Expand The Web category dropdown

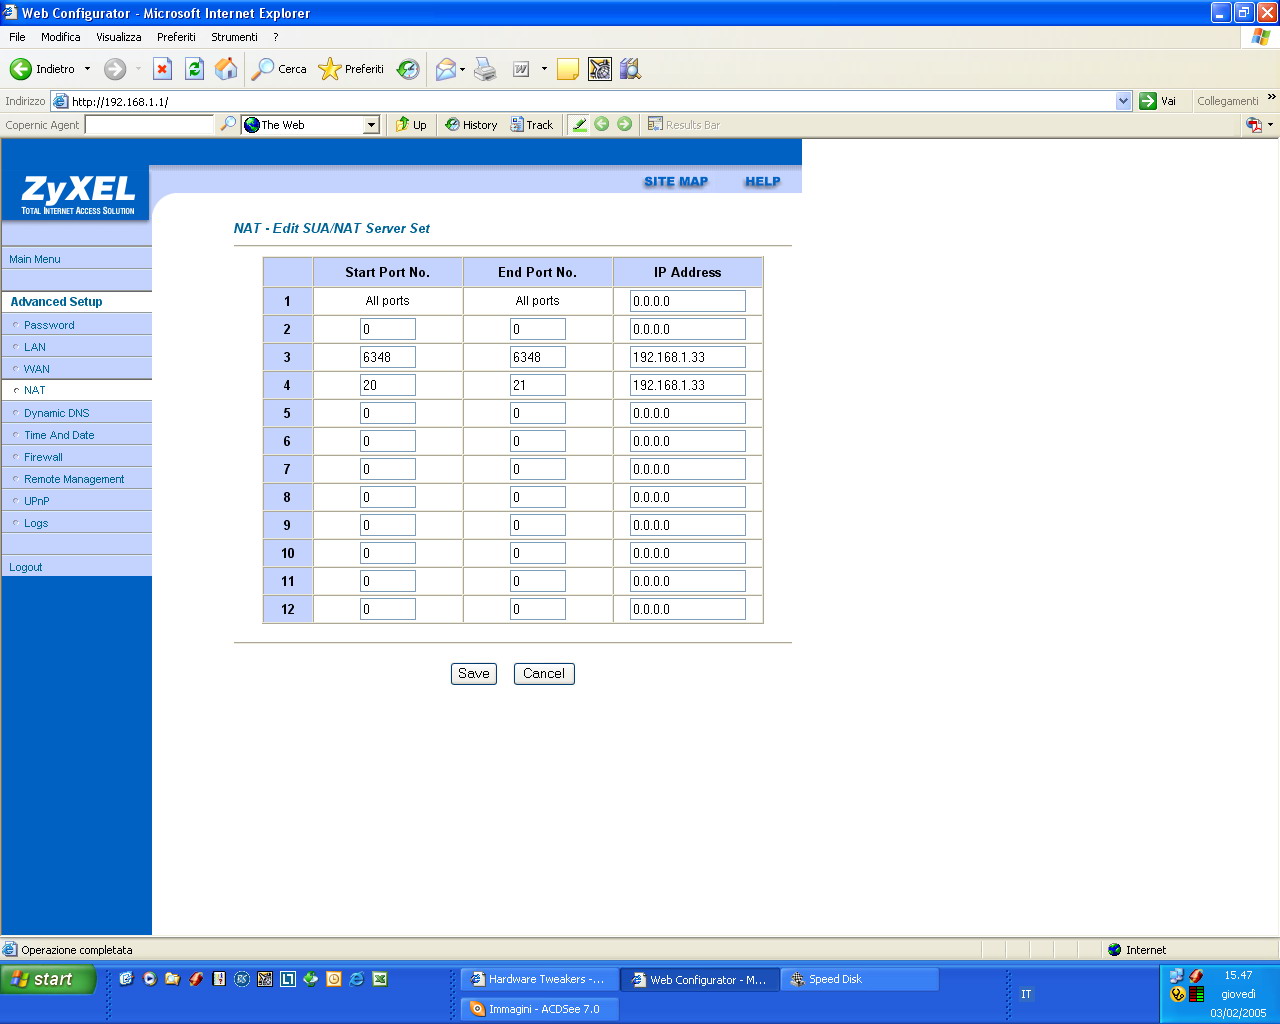click(372, 125)
